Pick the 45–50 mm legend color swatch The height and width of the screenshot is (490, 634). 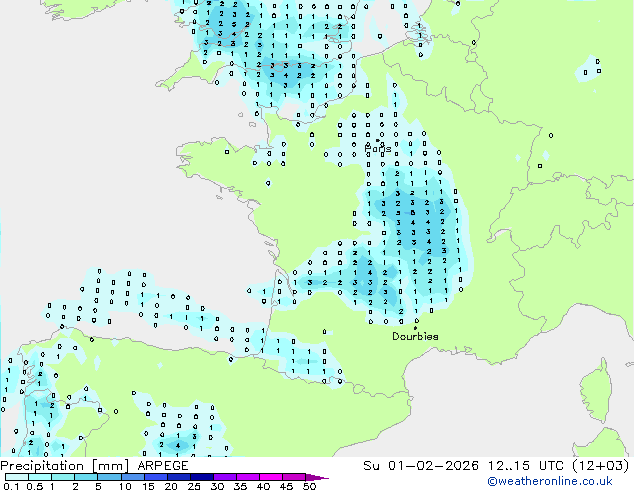294,477
